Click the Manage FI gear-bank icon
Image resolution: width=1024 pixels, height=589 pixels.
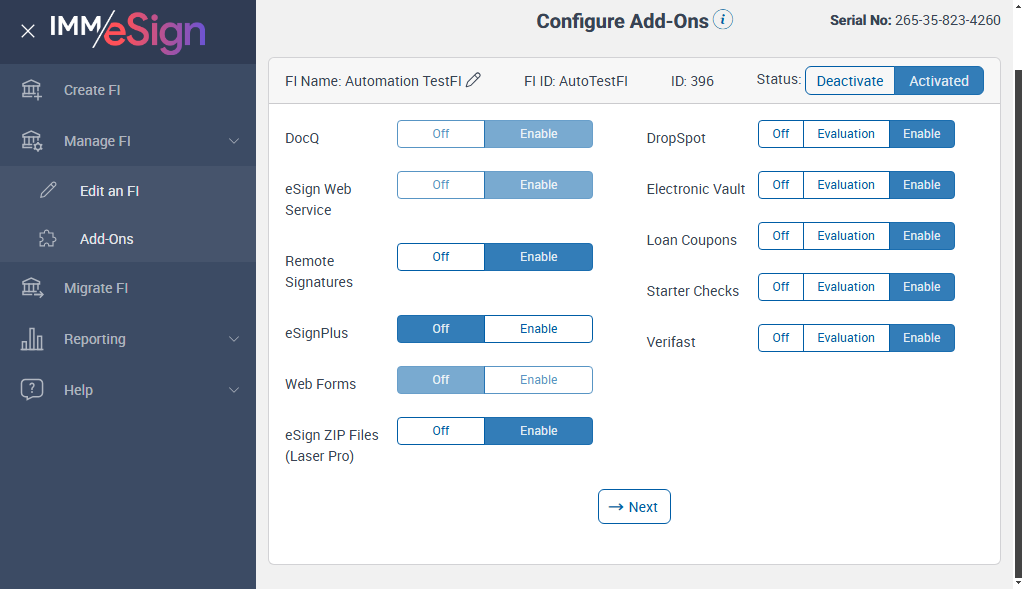pyautogui.click(x=32, y=141)
